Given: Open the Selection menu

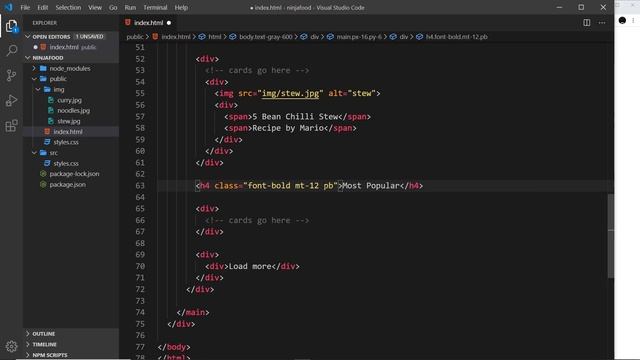Looking at the screenshot, I should tap(68, 7).
